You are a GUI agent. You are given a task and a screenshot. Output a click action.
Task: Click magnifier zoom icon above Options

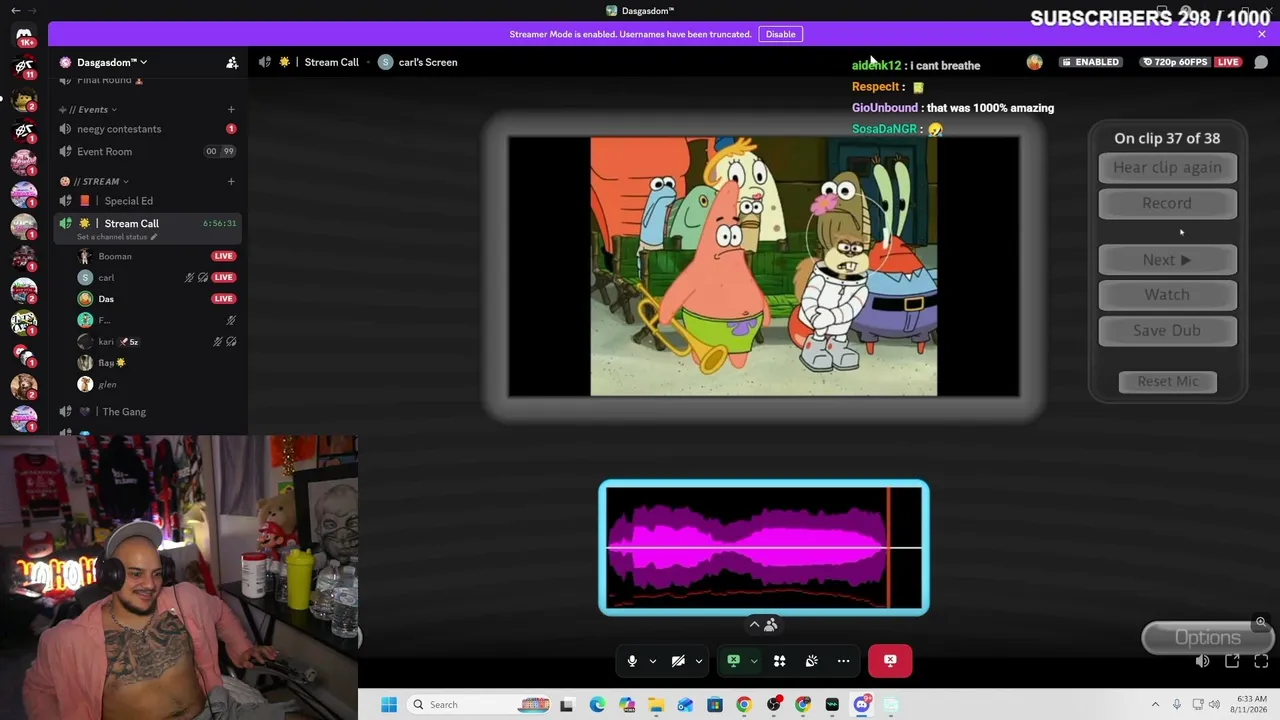1261,622
